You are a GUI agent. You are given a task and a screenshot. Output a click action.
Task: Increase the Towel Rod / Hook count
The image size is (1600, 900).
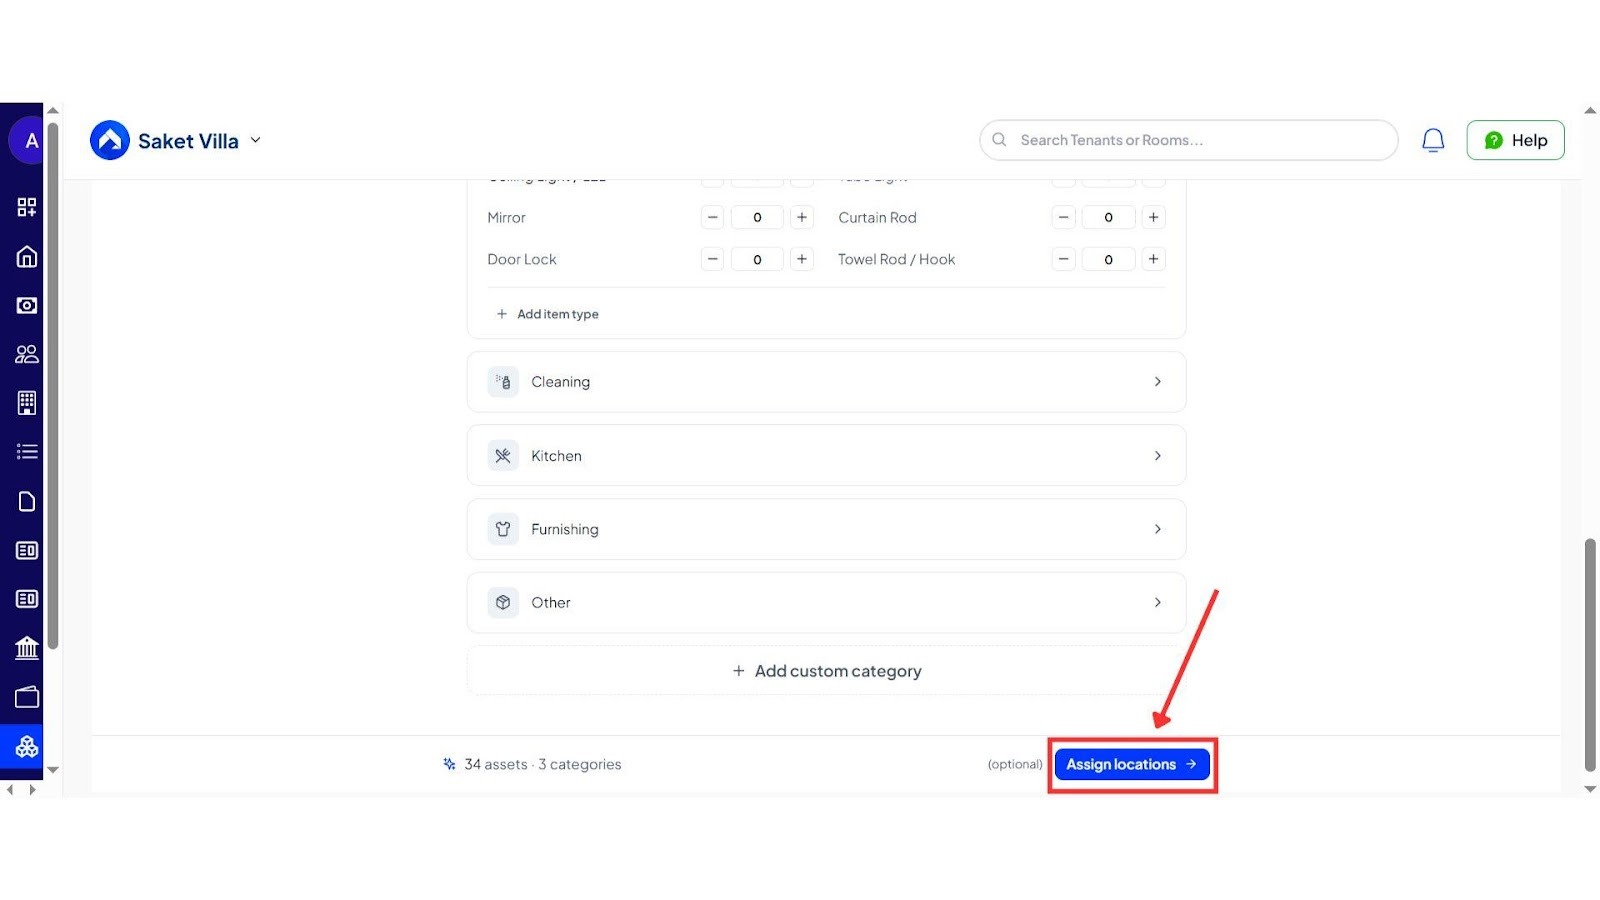click(x=1153, y=259)
